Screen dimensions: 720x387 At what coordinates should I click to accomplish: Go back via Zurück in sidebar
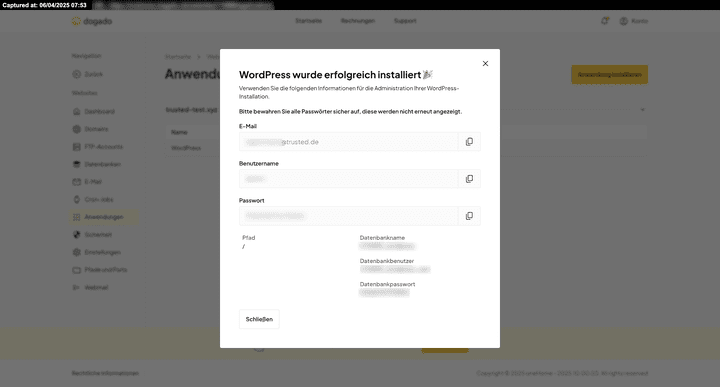click(88, 74)
